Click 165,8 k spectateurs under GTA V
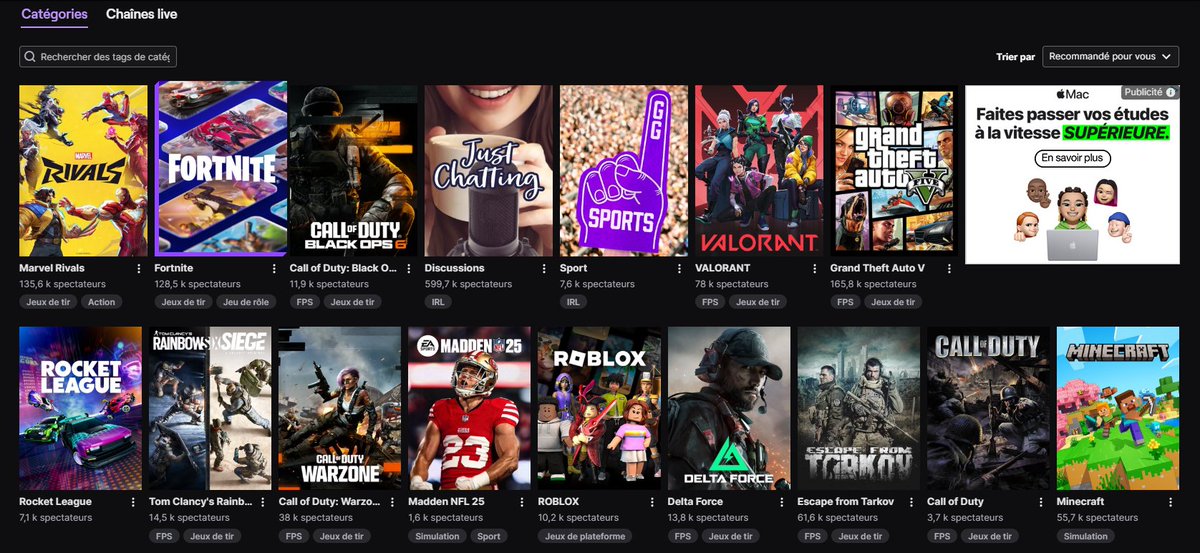 click(x=873, y=284)
